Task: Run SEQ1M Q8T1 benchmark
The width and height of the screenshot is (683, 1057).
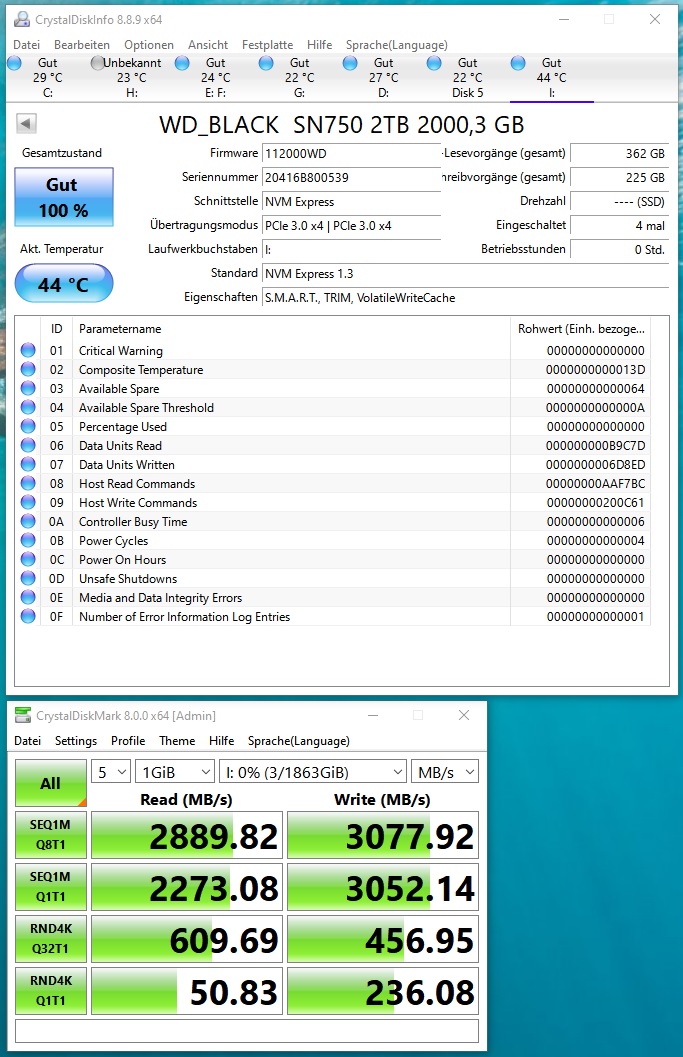Action: [51, 835]
